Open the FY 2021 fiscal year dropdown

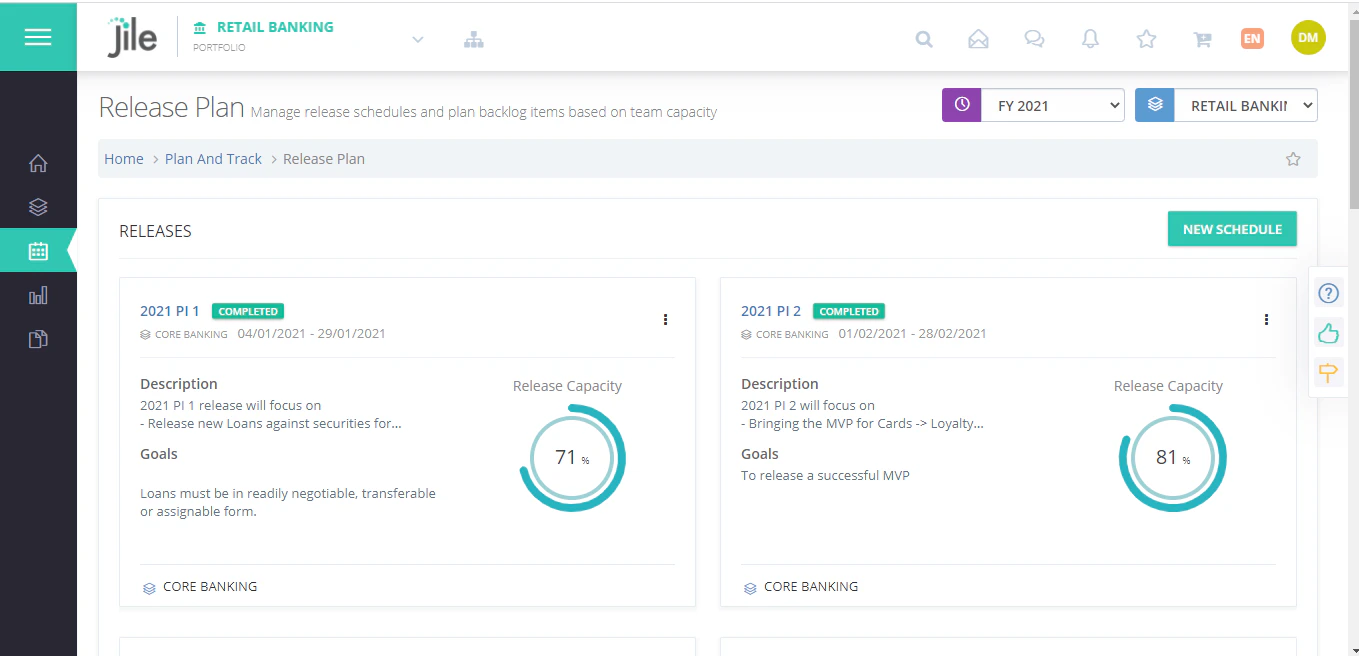[1053, 104]
